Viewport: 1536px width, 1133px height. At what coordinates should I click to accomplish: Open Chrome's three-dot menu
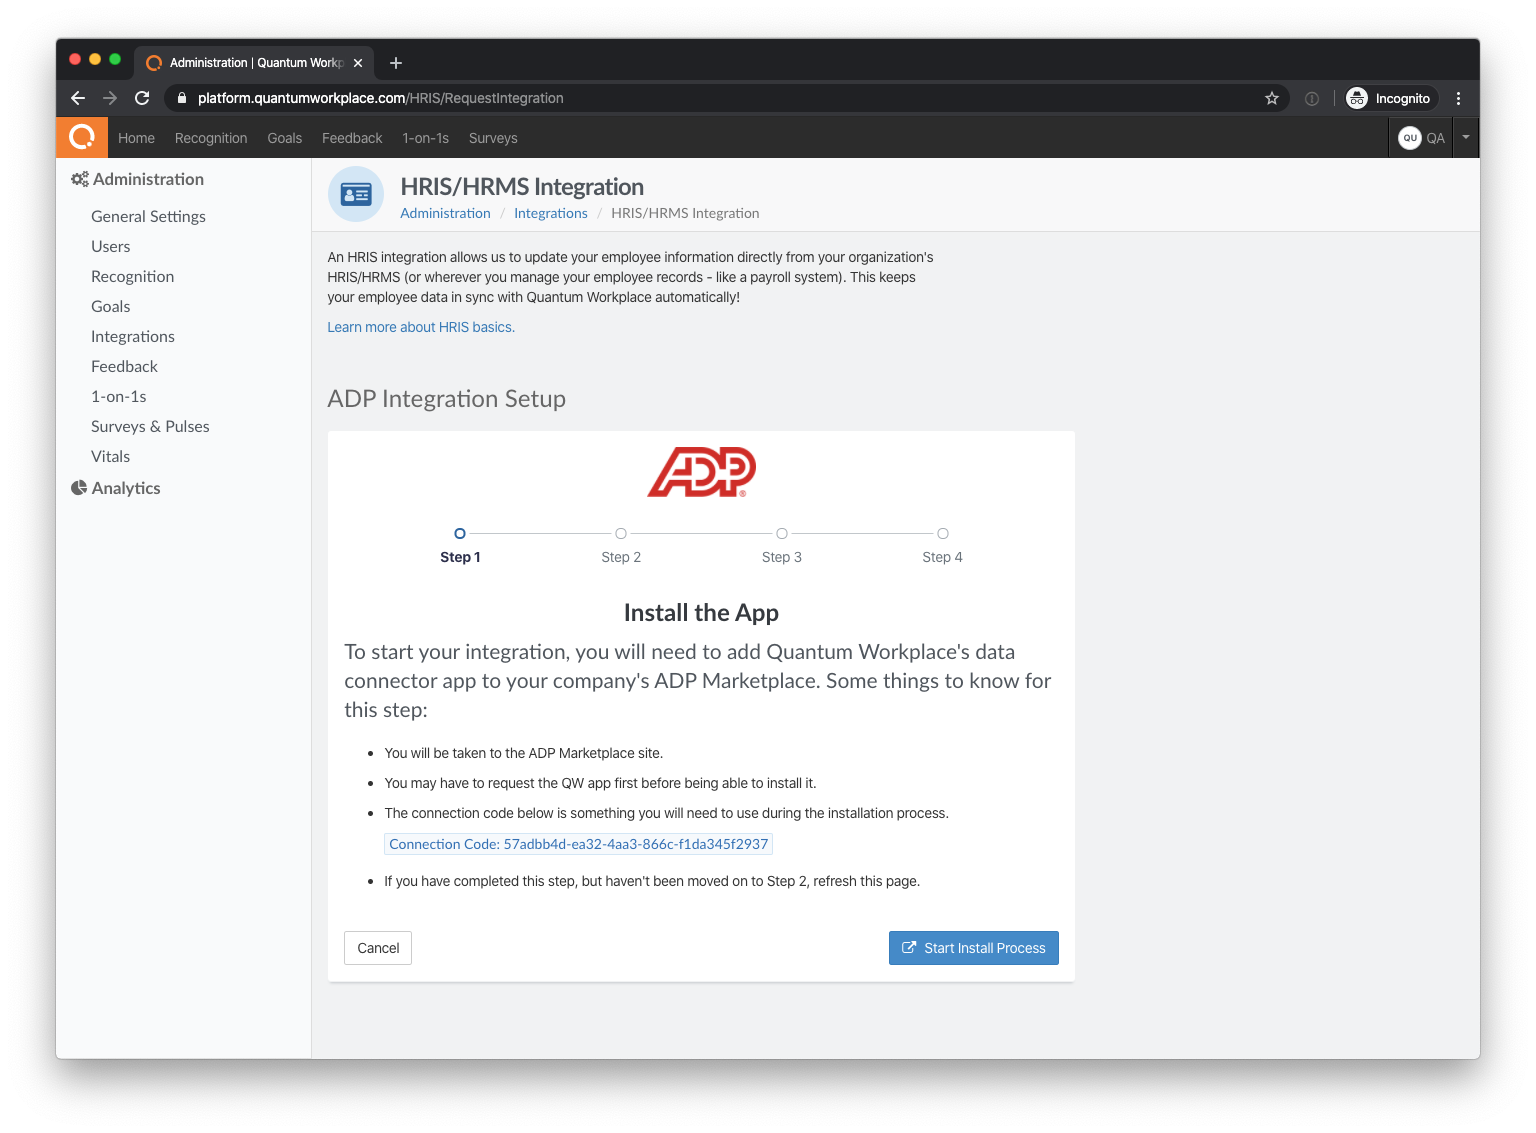[1458, 98]
